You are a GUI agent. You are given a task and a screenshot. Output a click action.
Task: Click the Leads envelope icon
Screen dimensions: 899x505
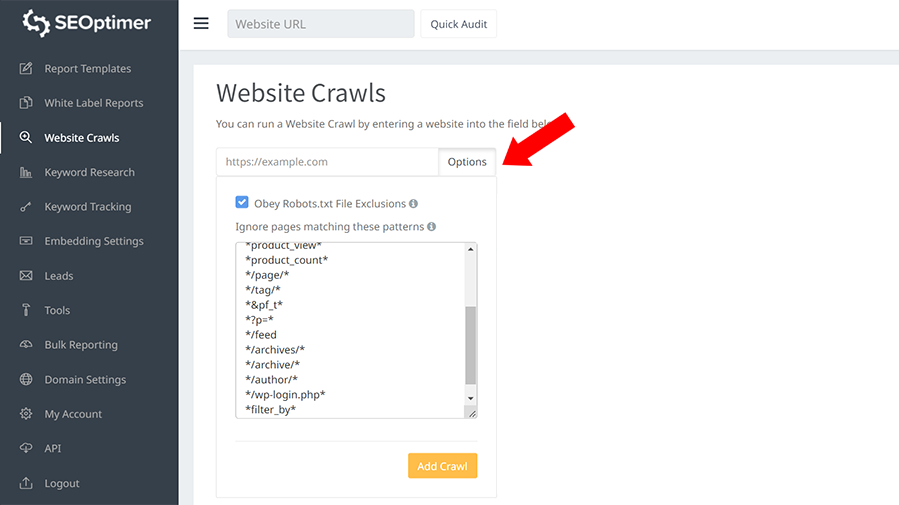point(25,276)
